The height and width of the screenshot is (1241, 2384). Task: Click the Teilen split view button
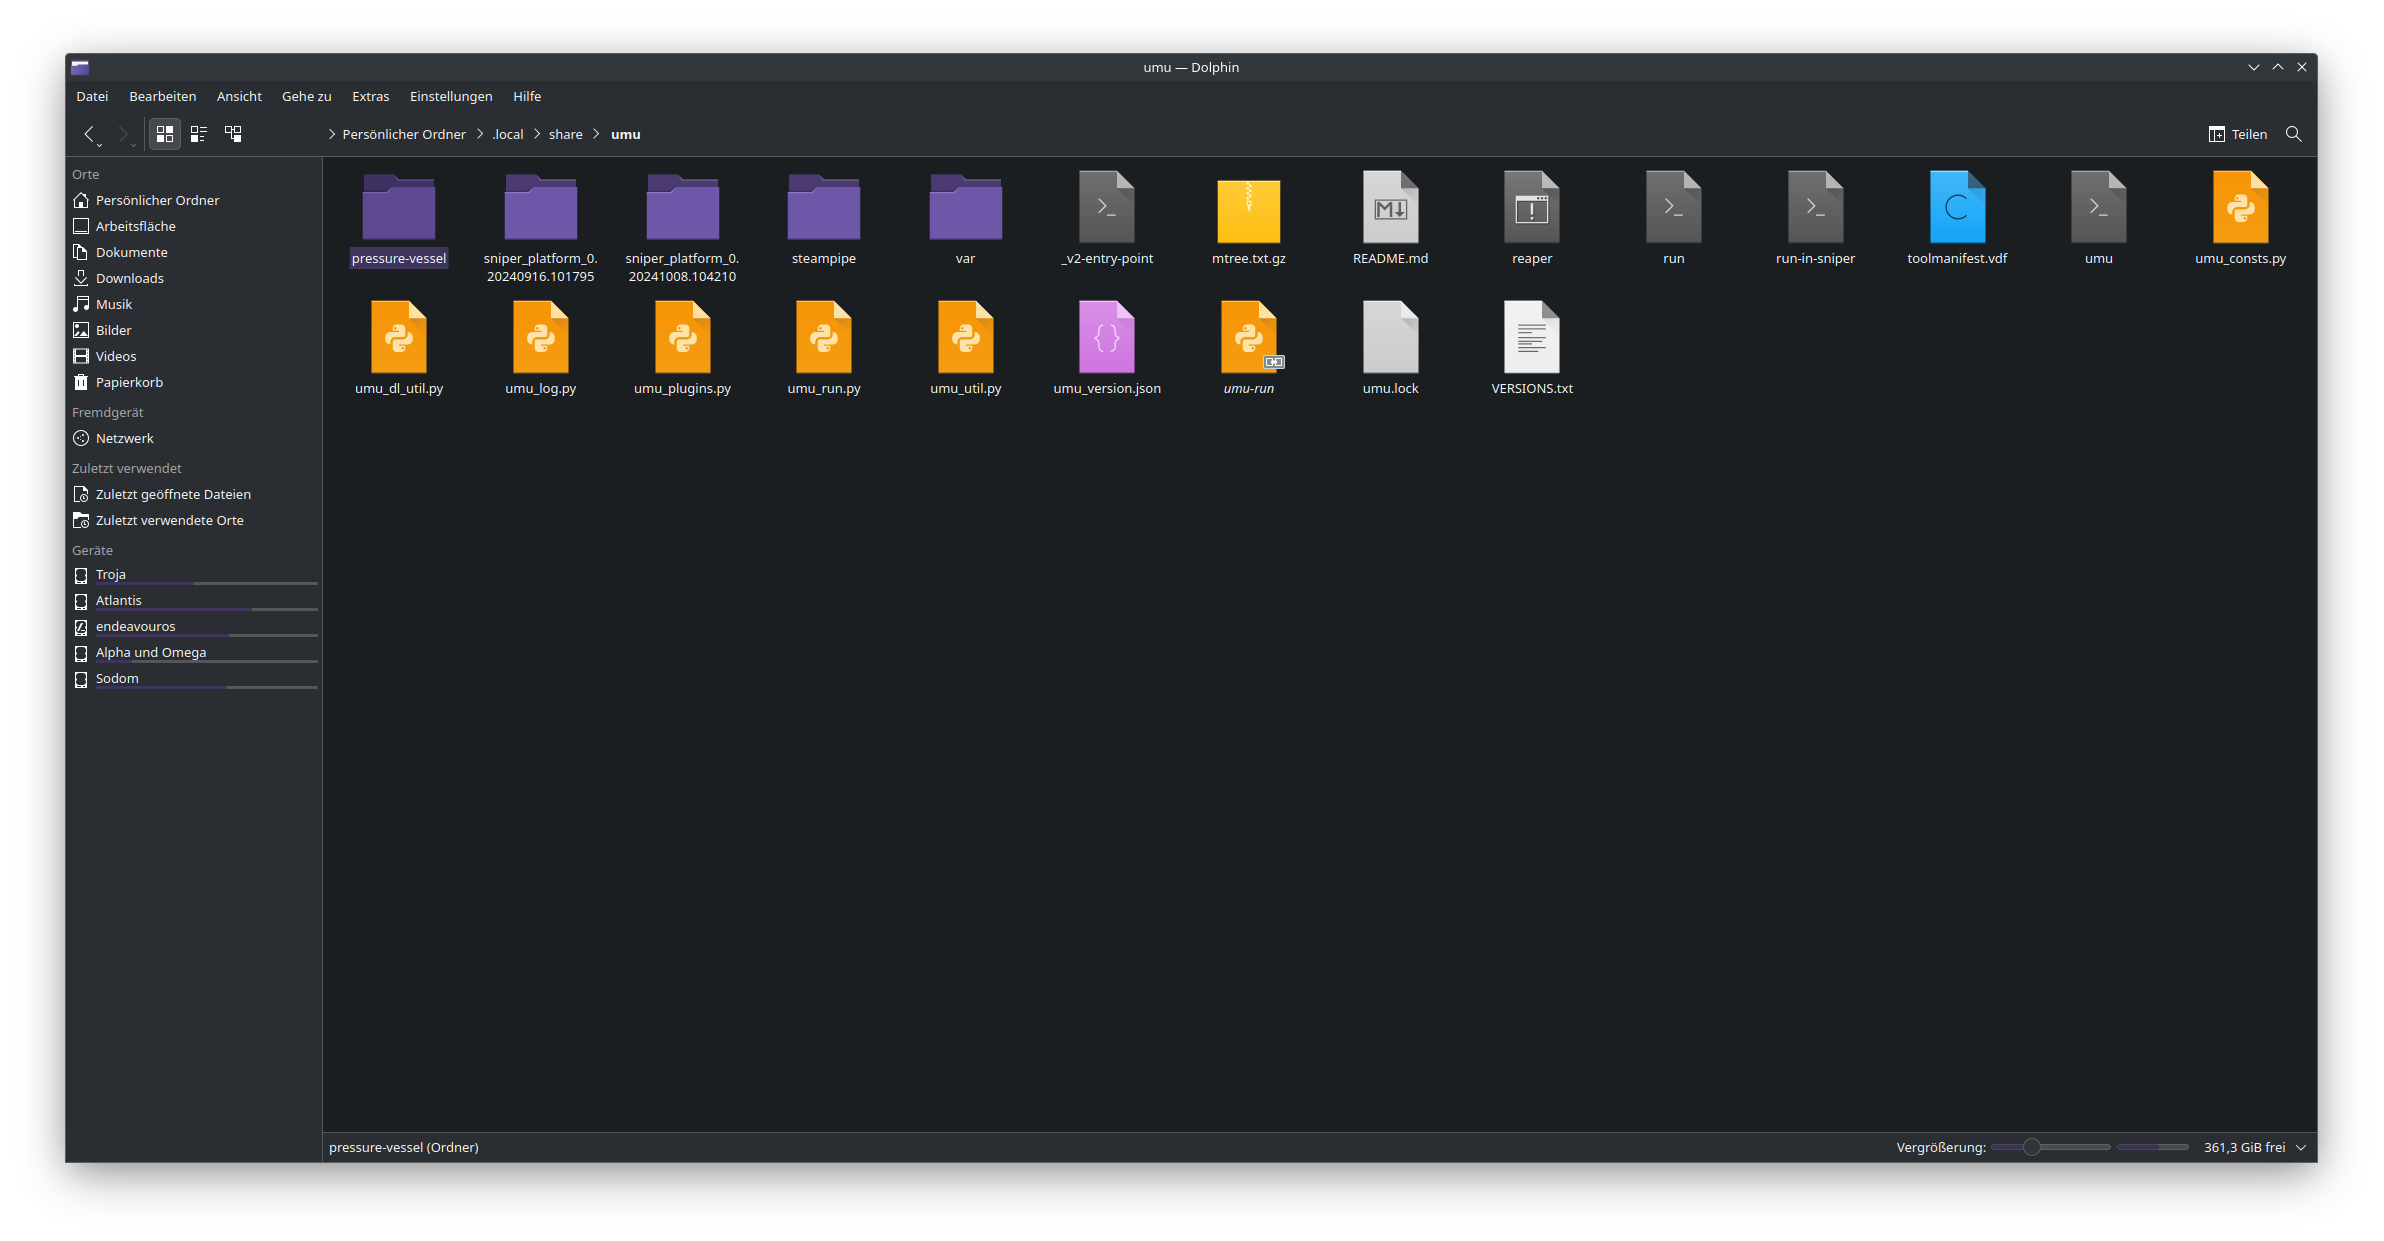coord(2238,134)
